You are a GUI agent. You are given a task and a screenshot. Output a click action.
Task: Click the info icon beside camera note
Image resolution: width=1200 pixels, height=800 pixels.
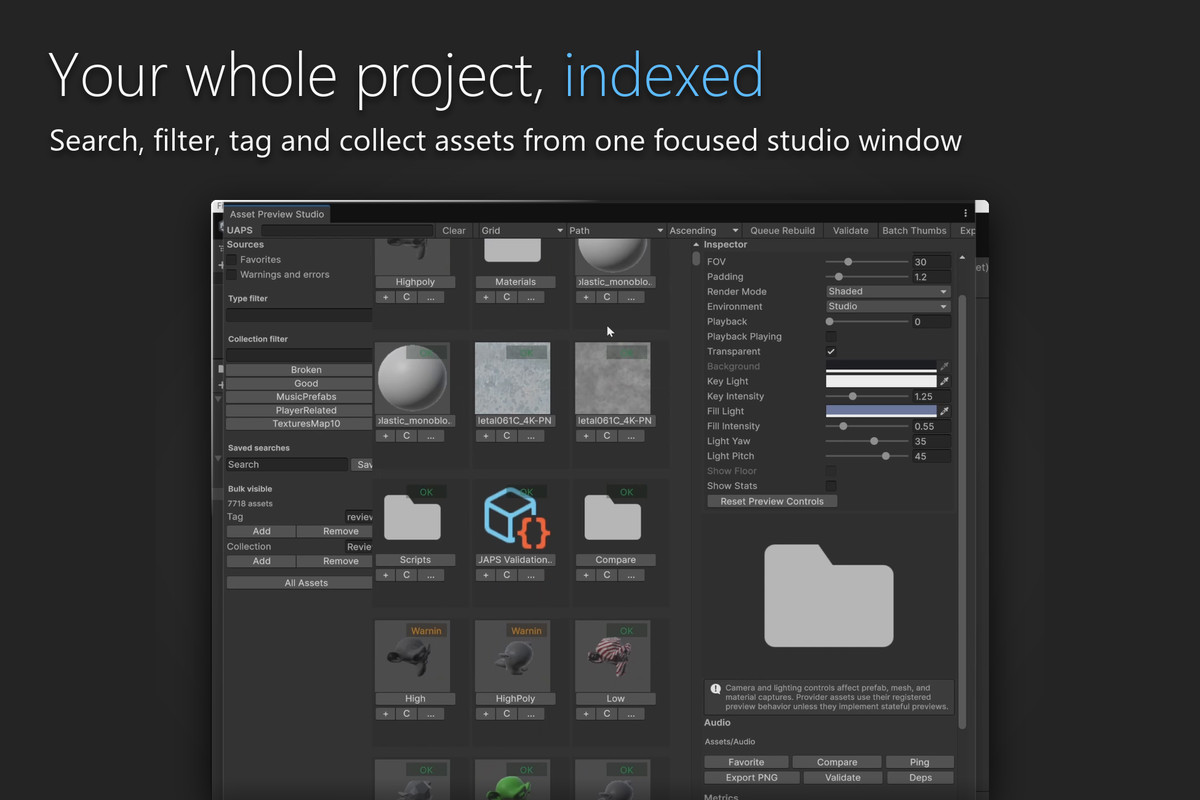(x=716, y=689)
